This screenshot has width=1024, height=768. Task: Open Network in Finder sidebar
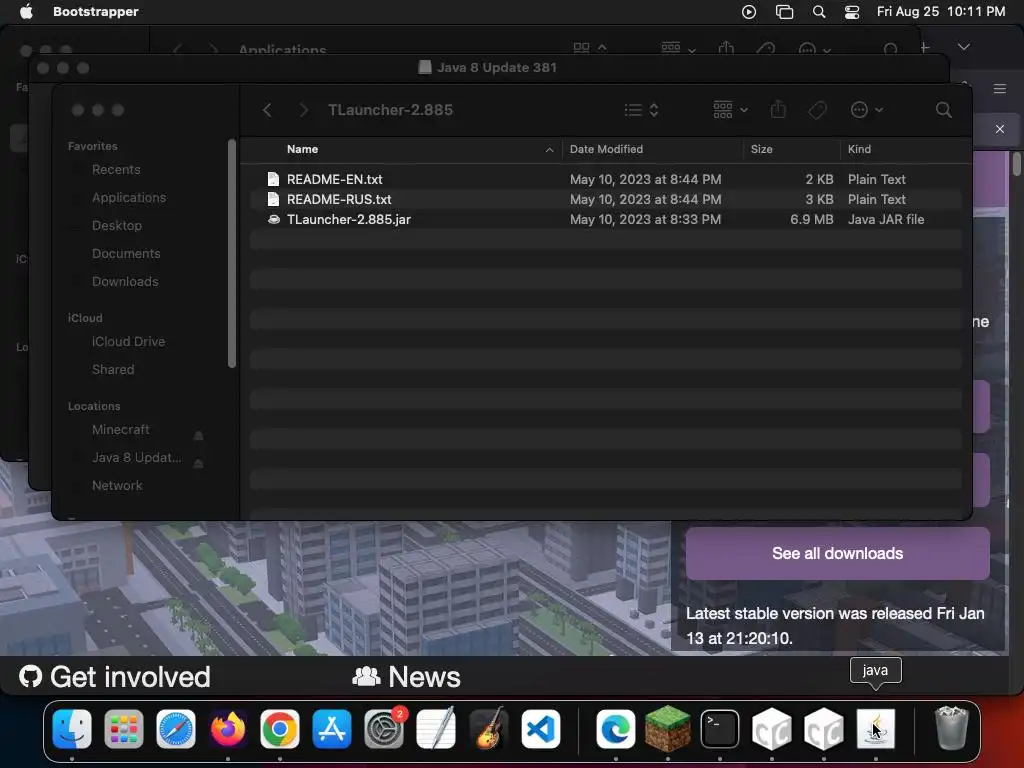point(117,485)
